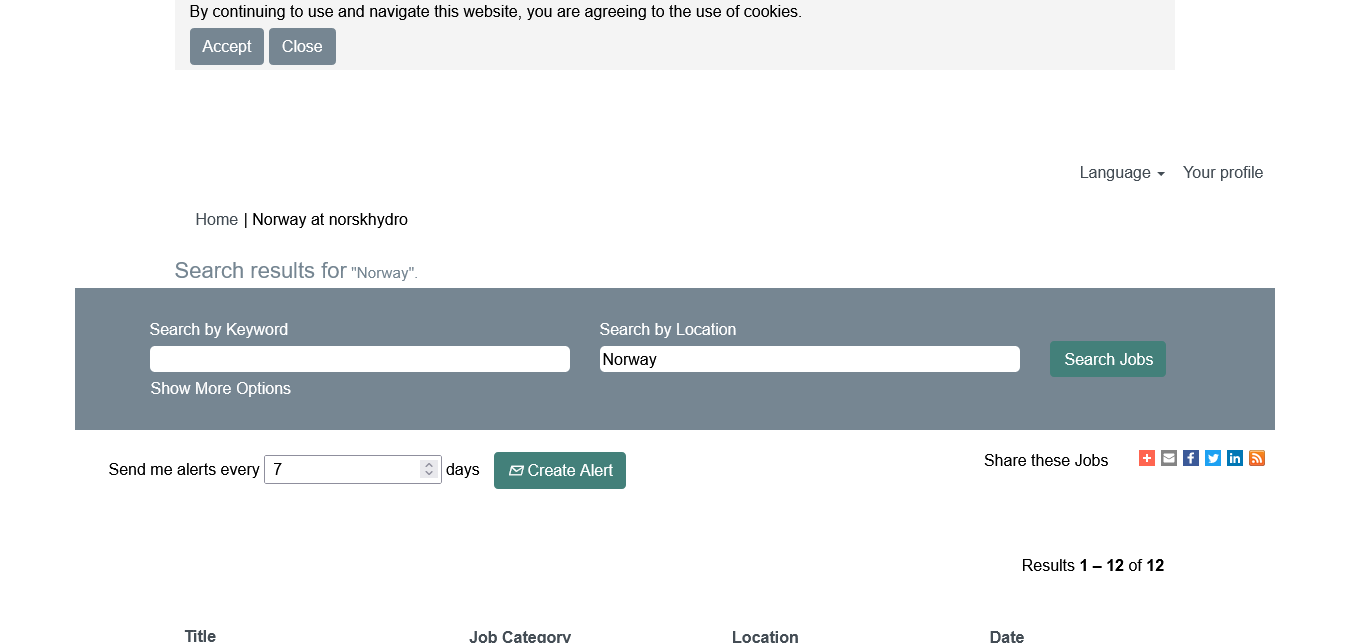
Task: Sort results by Date column
Action: [x=1006, y=636]
